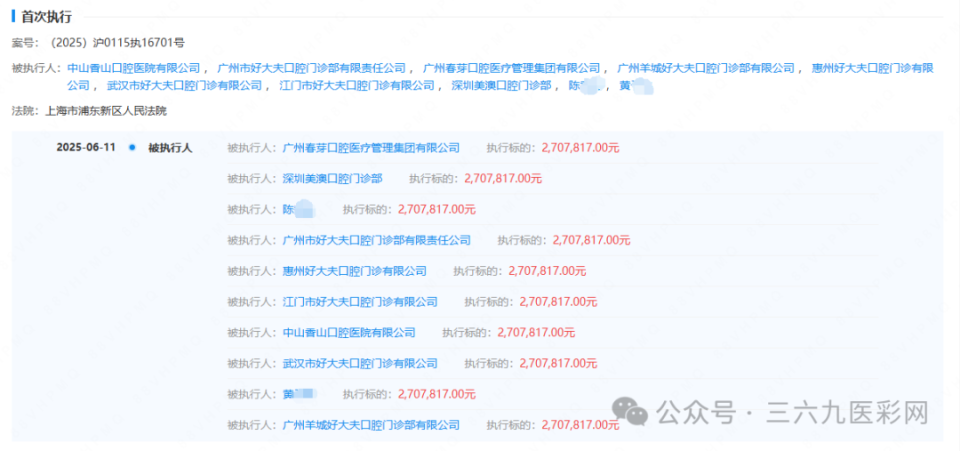Viewport: 960px width, 451px height.
Task: Click 2,707,817.00元 amount in 中山香山口腔医院 row
Action: pos(536,332)
